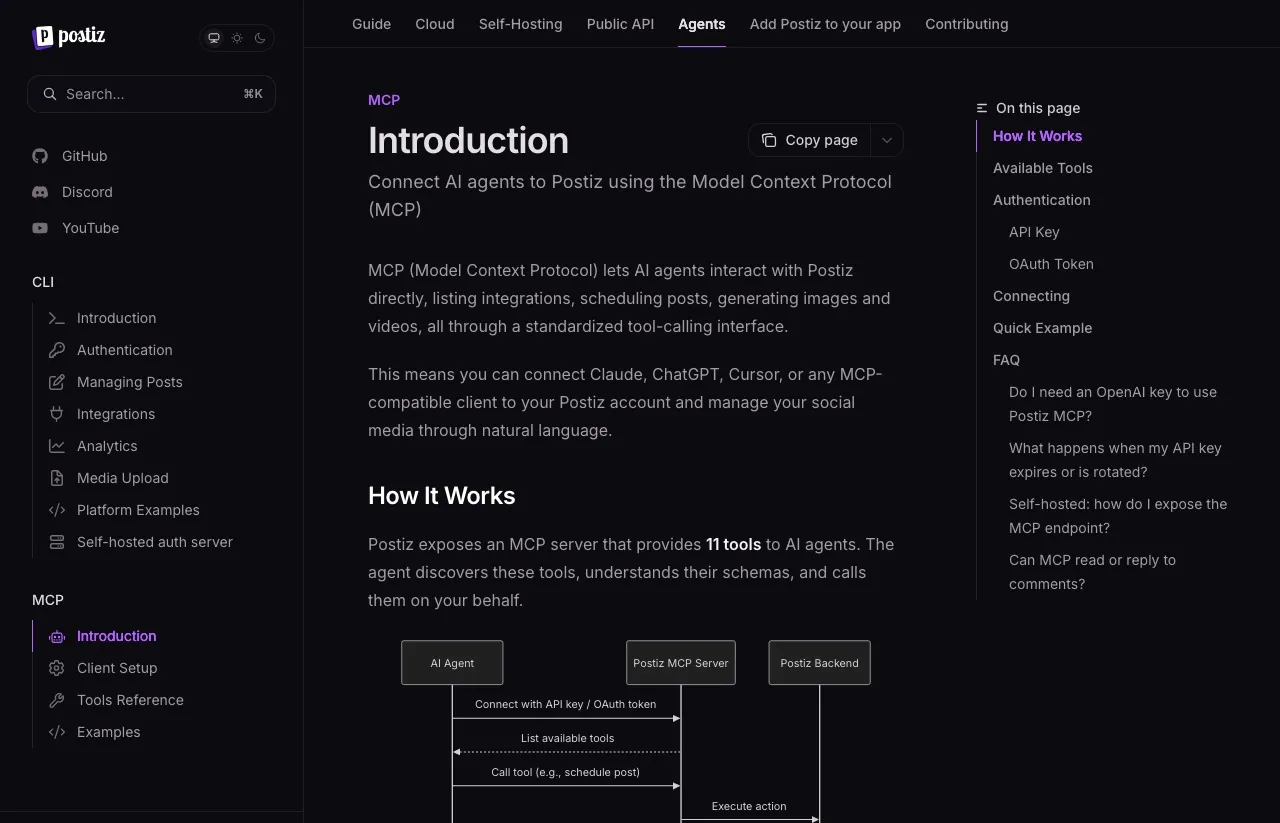Open 'Can MCP read or reply' link

(1092, 572)
